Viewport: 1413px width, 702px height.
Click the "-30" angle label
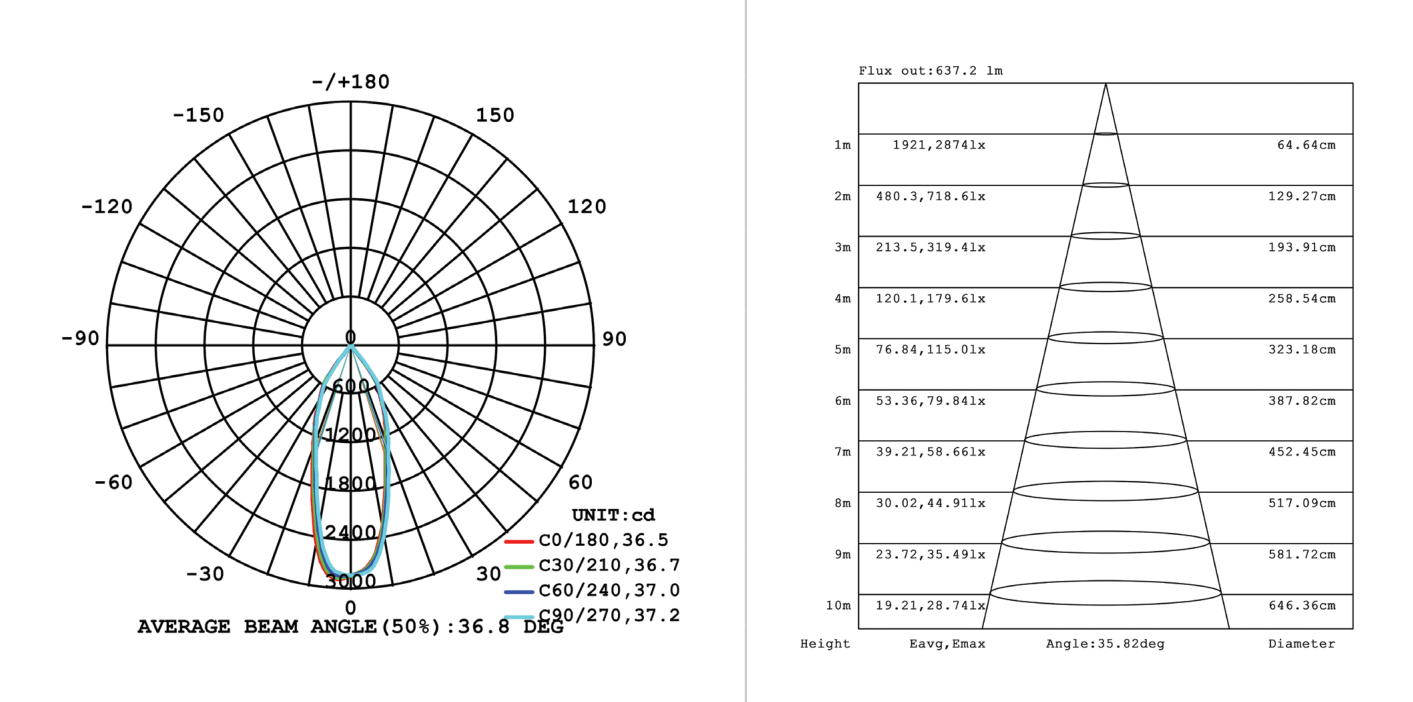(x=205, y=575)
